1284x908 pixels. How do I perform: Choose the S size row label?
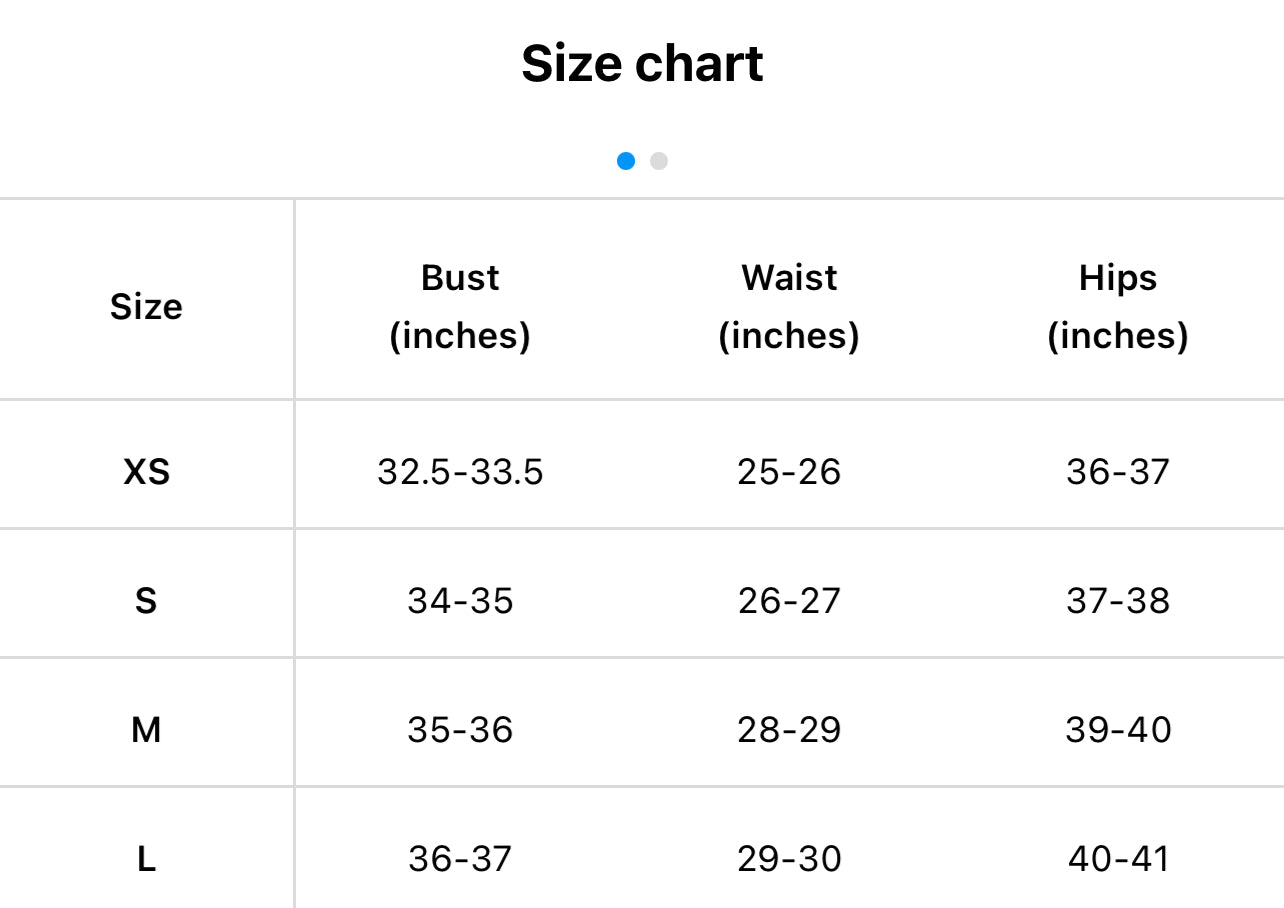pyautogui.click(x=146, y=601)
